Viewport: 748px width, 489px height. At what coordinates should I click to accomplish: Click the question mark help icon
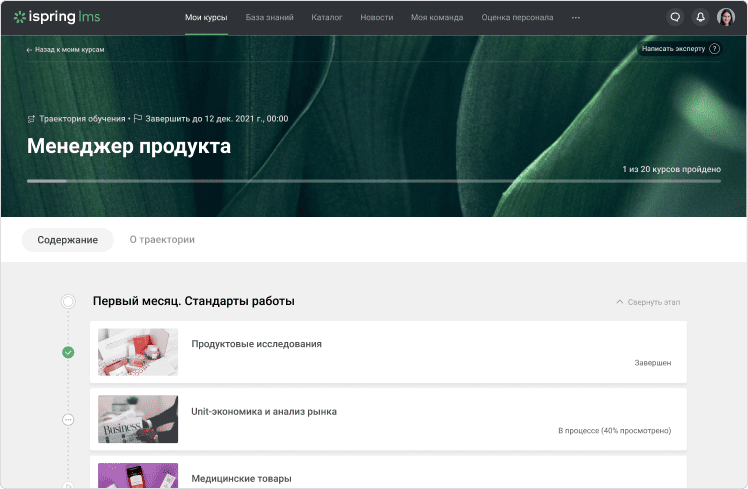714,49
